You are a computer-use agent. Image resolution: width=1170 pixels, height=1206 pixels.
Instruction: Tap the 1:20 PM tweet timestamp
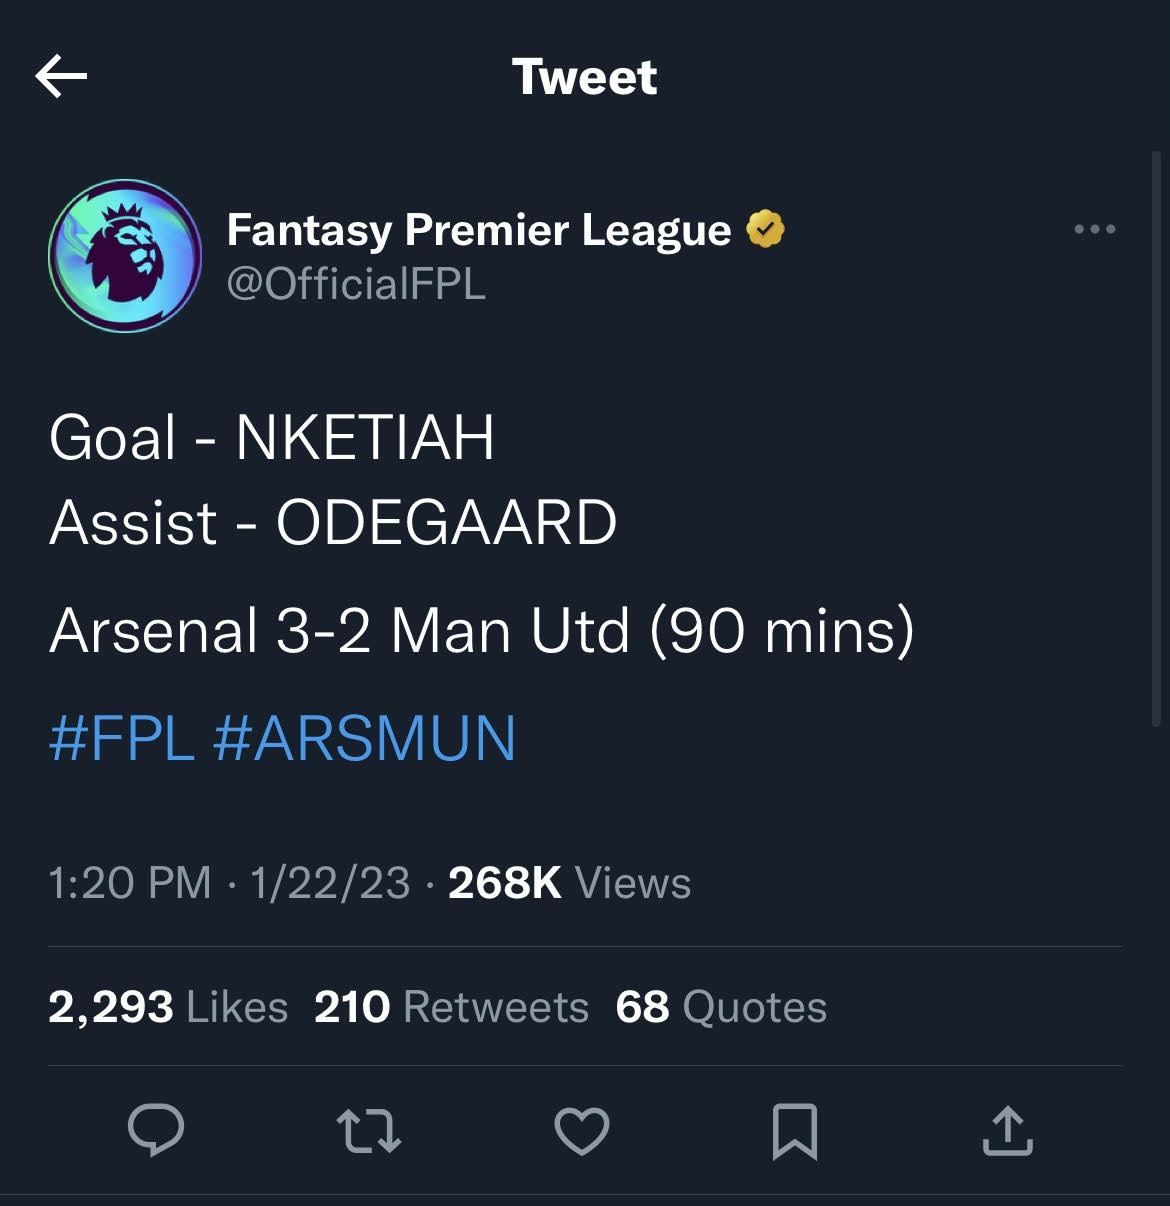(130, 883)
